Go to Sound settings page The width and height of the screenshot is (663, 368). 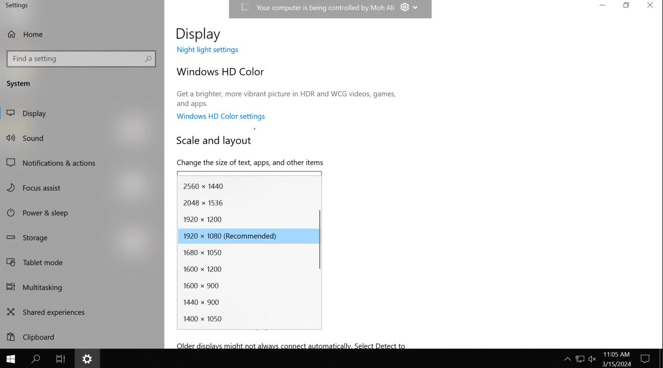[x=33, y=138]
